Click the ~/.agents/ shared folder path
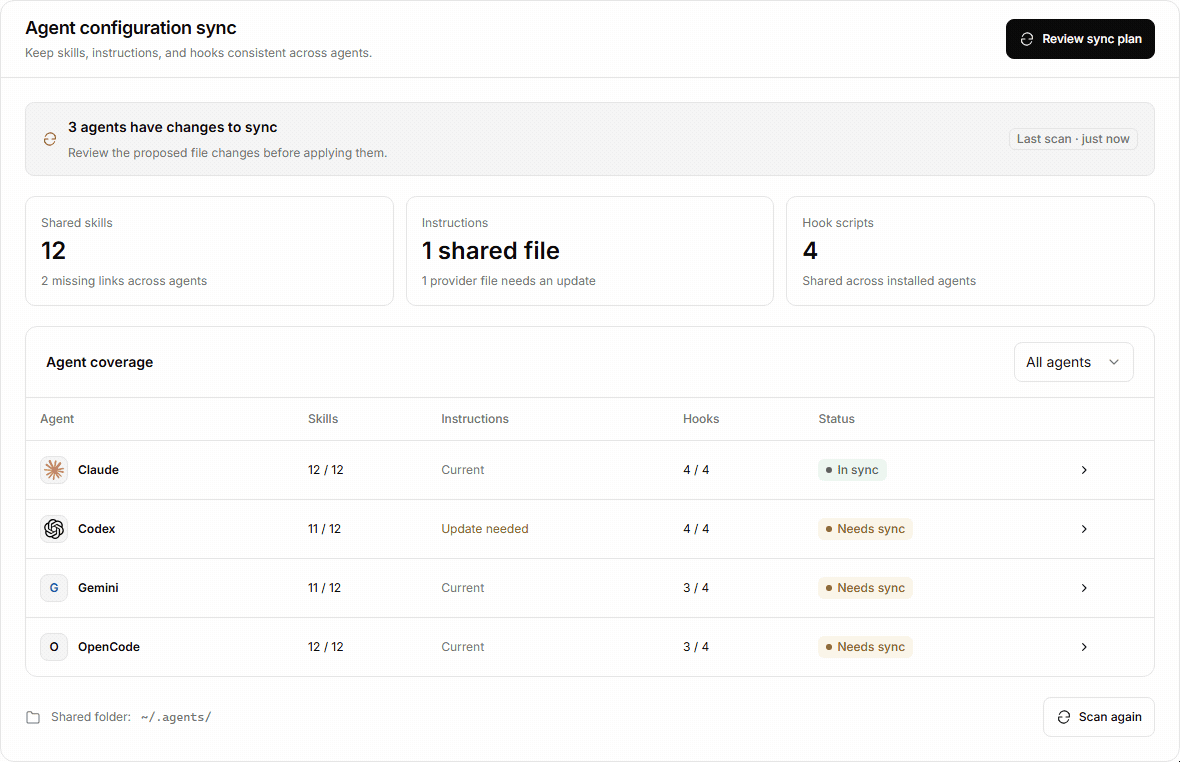1180x762 pixels. tap(176, 718)
